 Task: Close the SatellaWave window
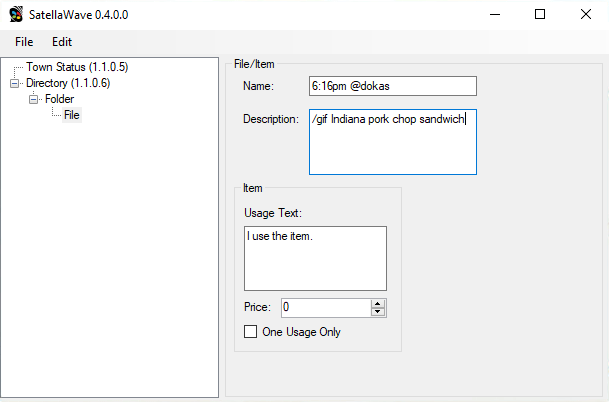(586, 15)
